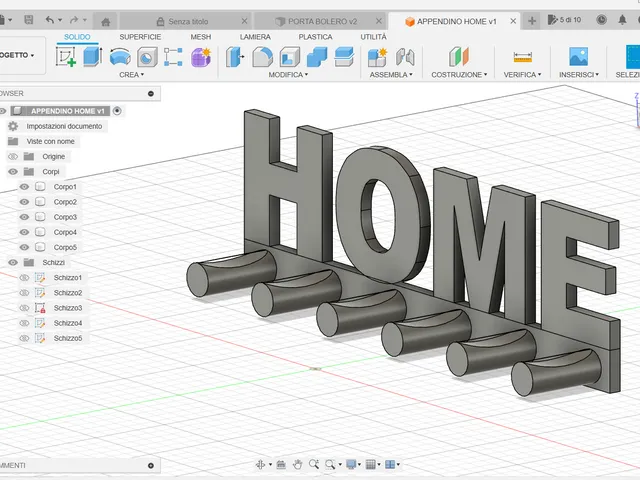This screenshot has height=480, width=640.
Task: Add a new design tab with plus button
Action: 532,21
